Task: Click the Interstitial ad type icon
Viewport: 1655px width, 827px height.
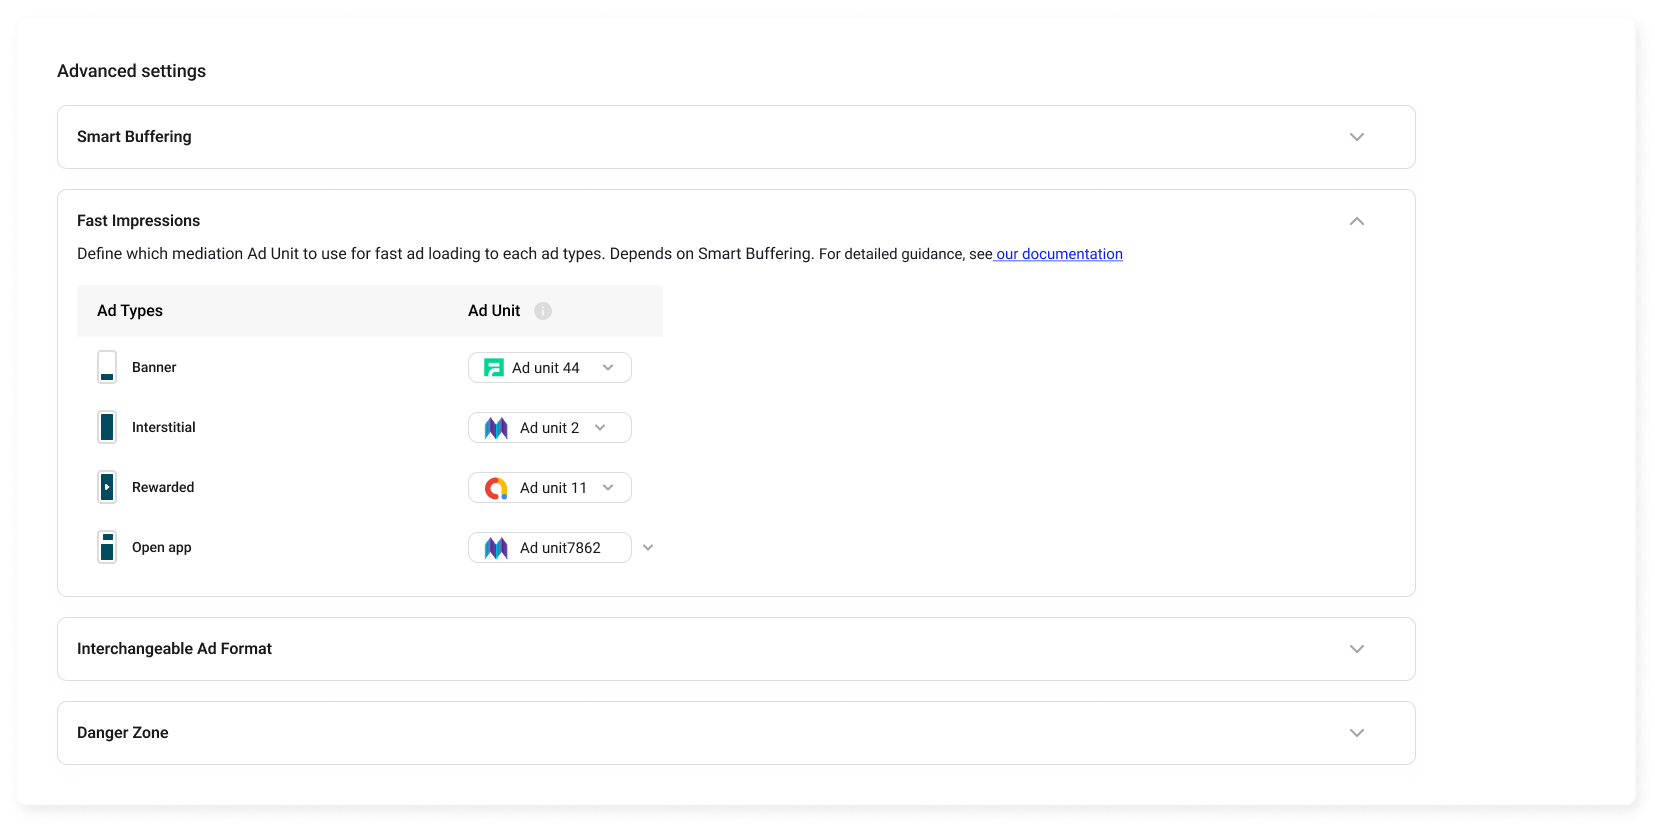Action: 107,427
